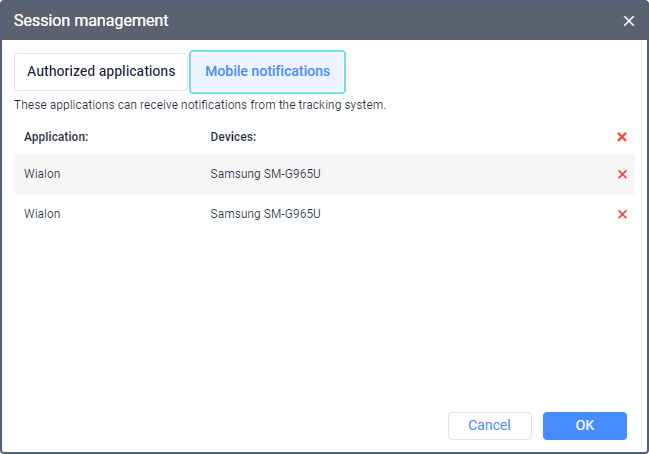Delete the first Wialon Samsung device entry

(x=622, y=174)
